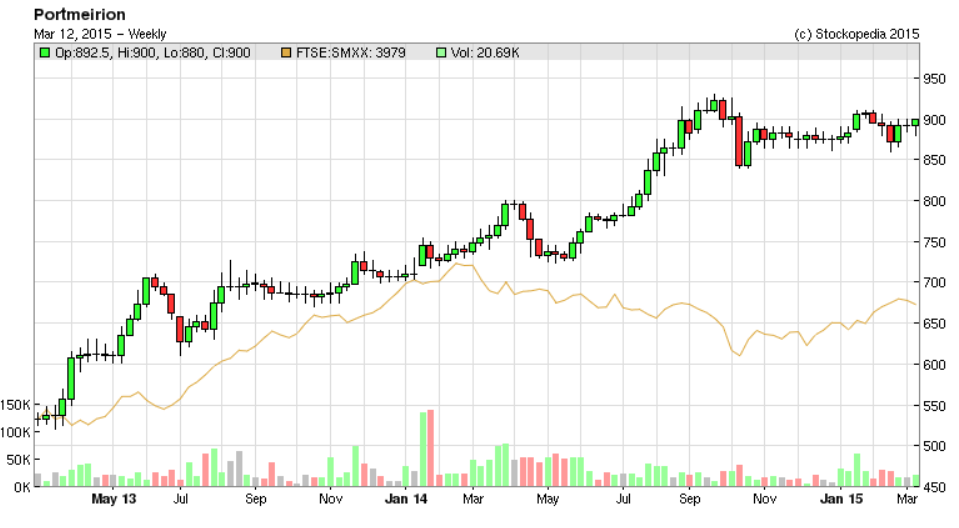Click the 'Jan 15' date axis label
959x528 pixels.
(842, 499)
